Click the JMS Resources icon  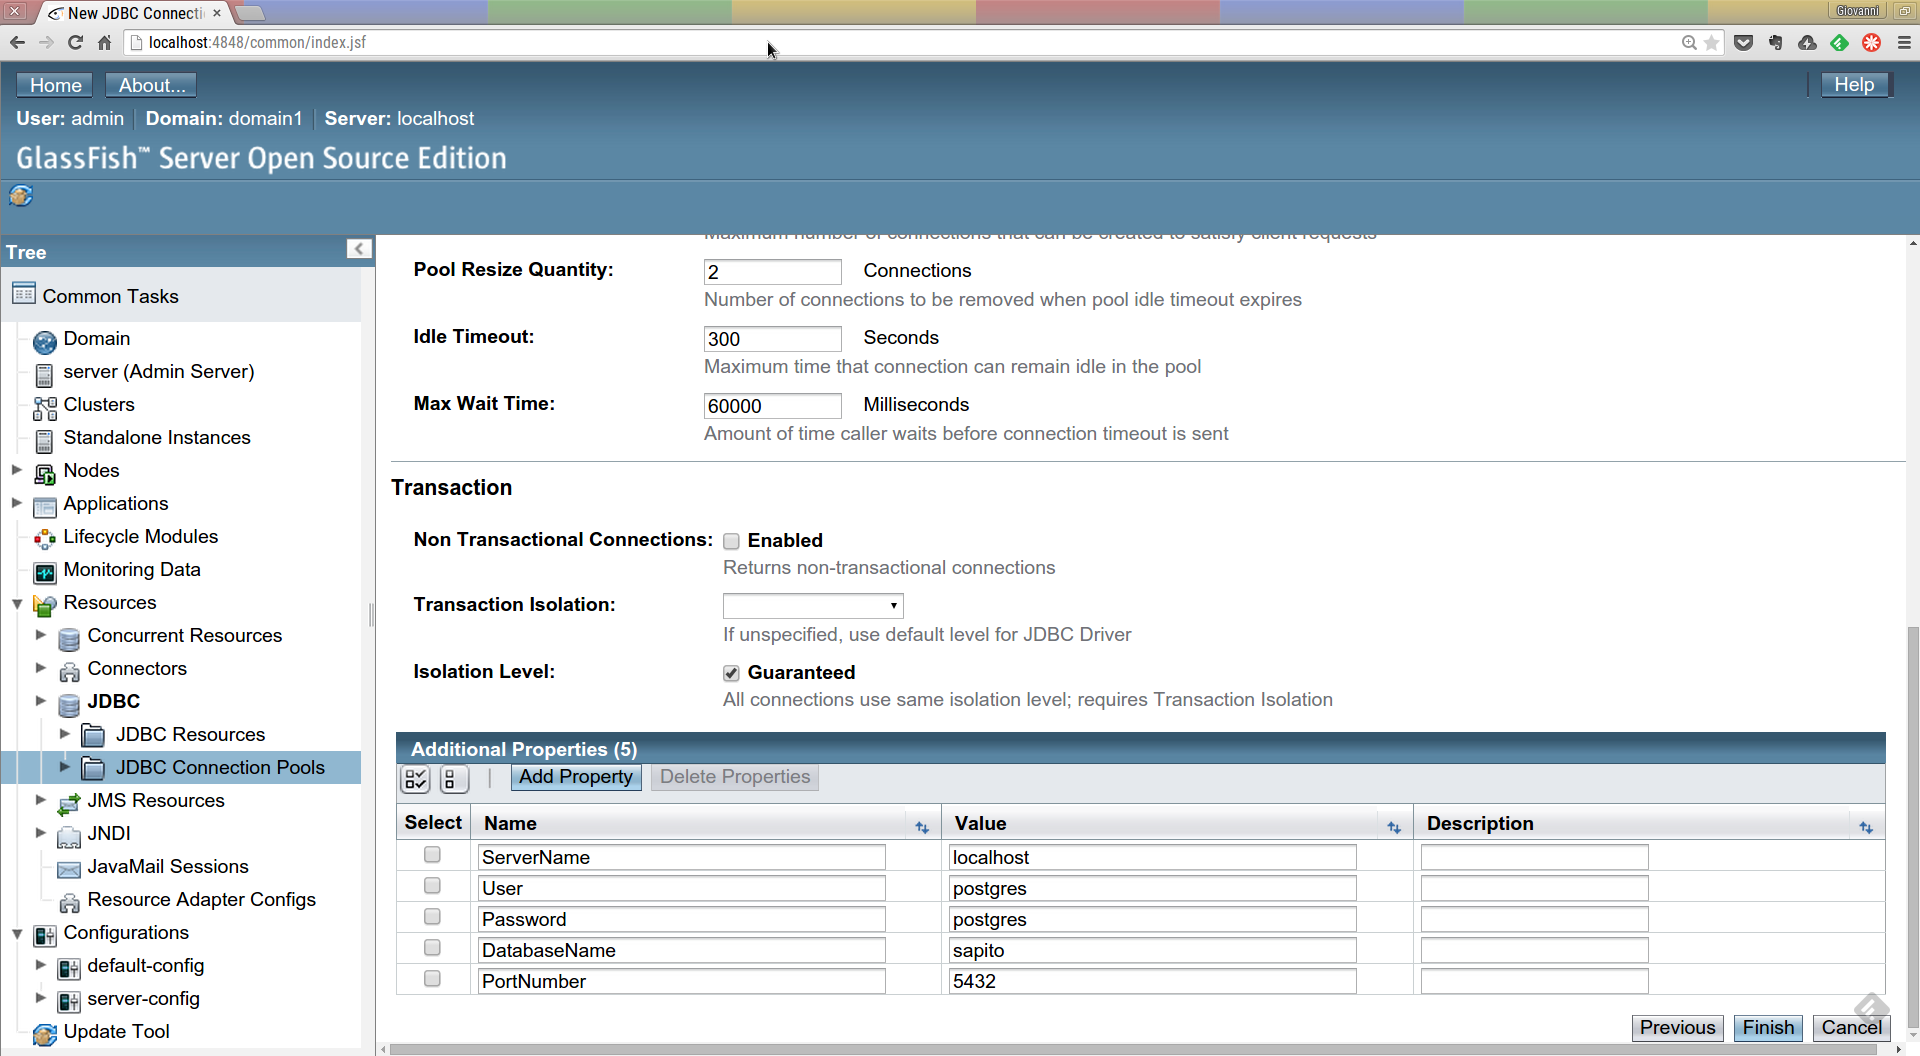coord(69,804)
